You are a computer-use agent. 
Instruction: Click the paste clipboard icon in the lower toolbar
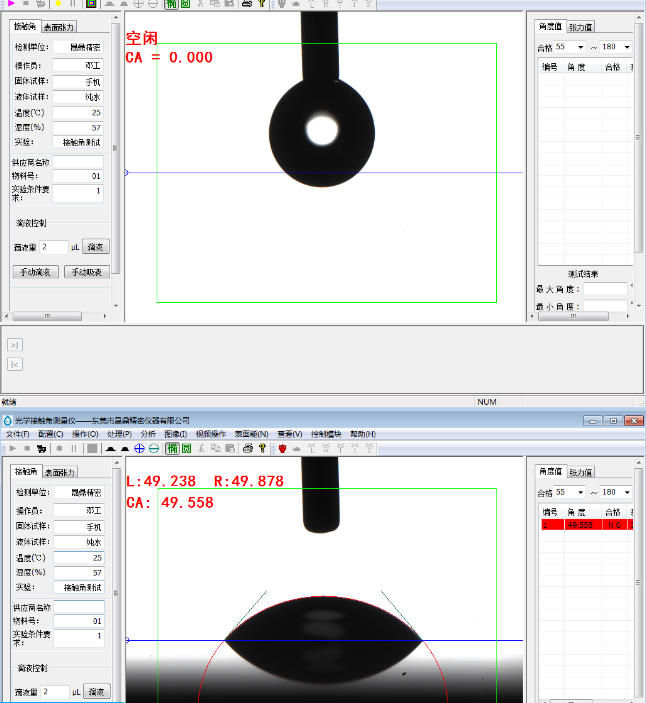click(230, 448)
